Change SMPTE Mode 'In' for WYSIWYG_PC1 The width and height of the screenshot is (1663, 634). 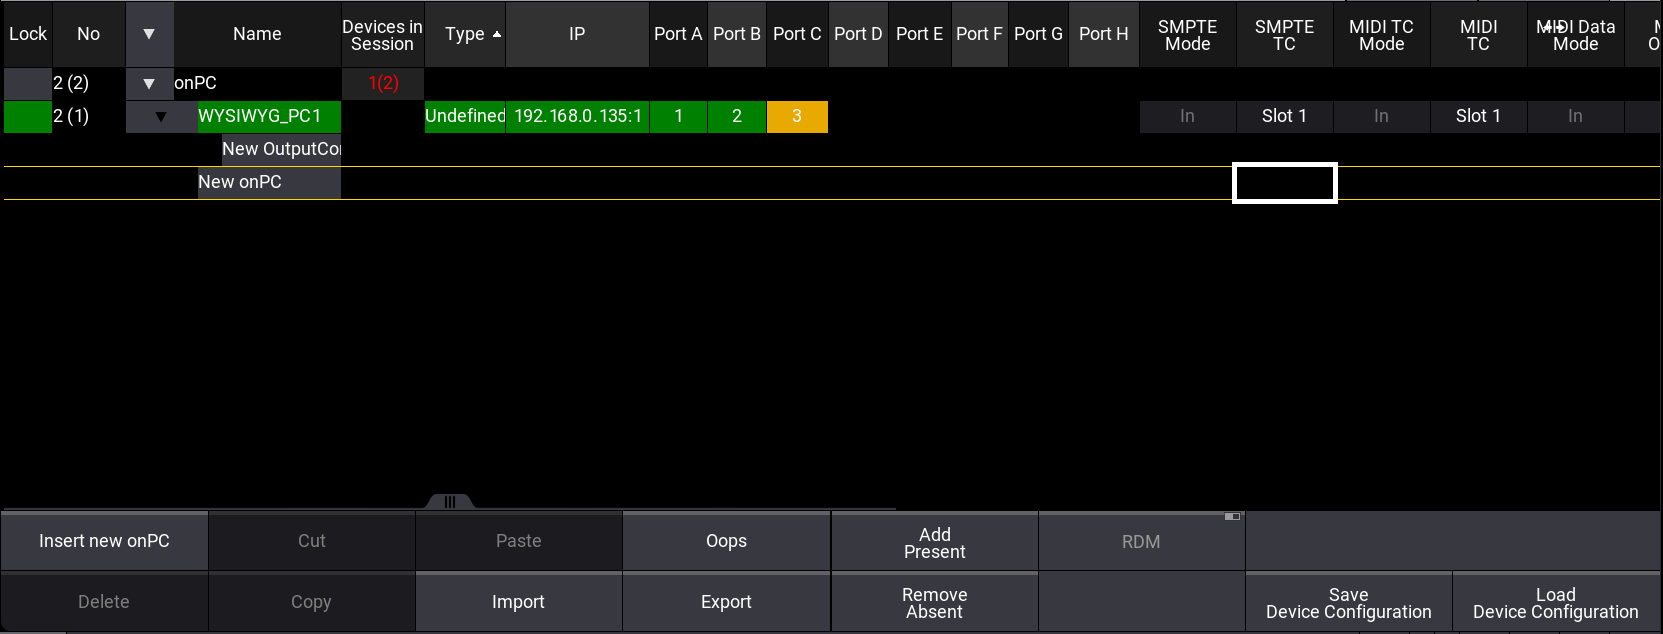coord(1187,117)
